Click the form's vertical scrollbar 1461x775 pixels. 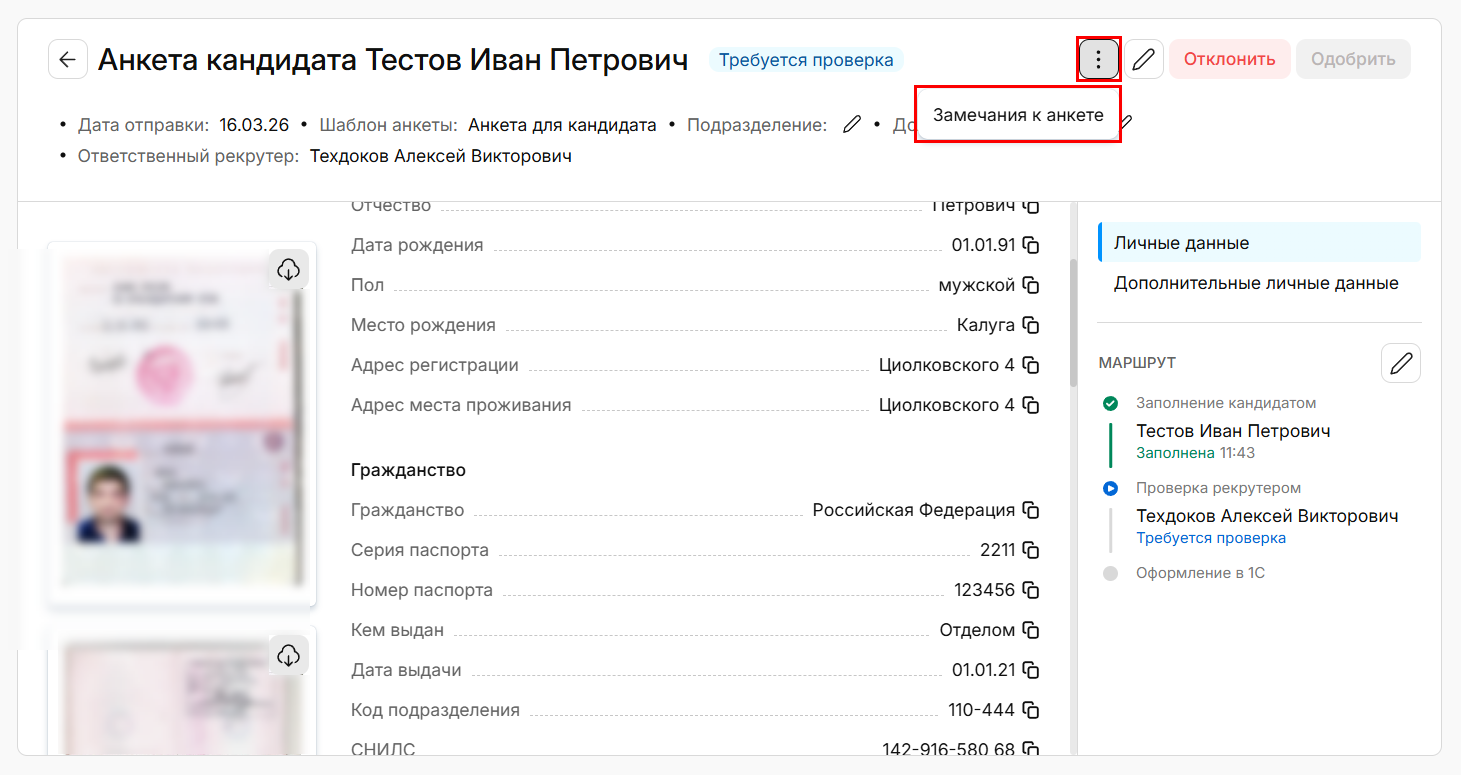[1073, 322]
